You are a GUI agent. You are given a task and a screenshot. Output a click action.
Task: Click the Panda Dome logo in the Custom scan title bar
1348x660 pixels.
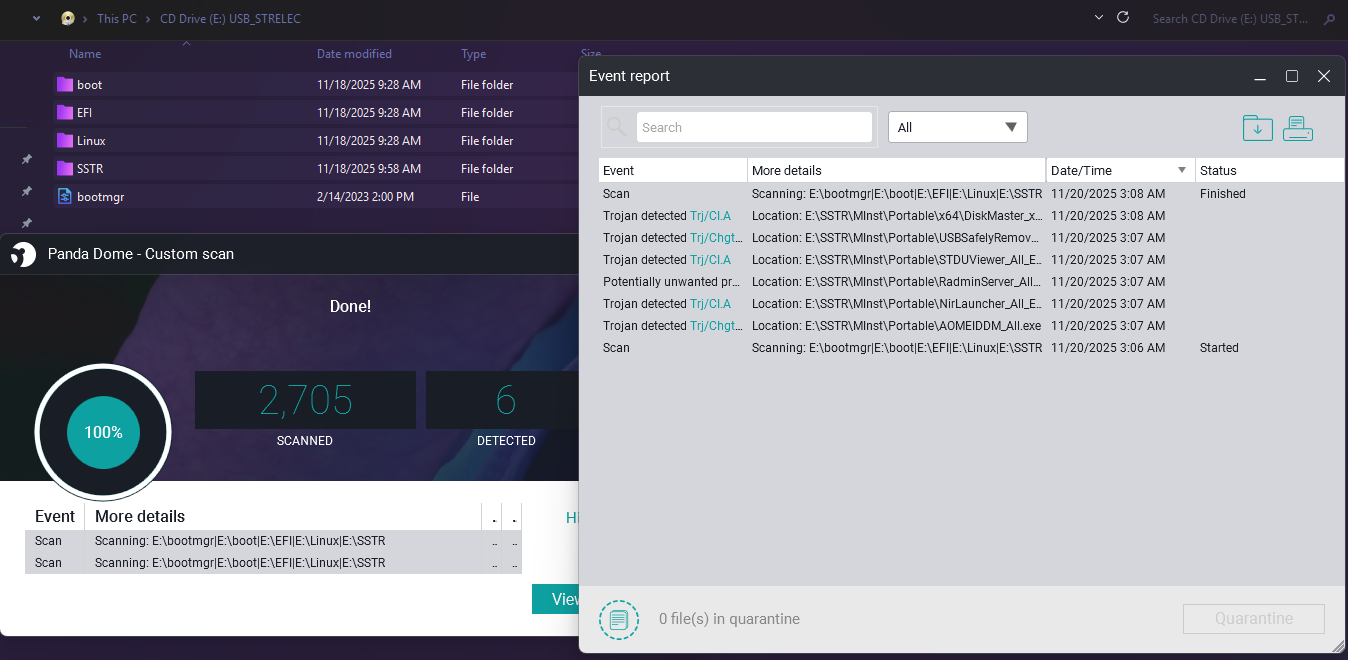pyautogui.click(x=23, y=254)
